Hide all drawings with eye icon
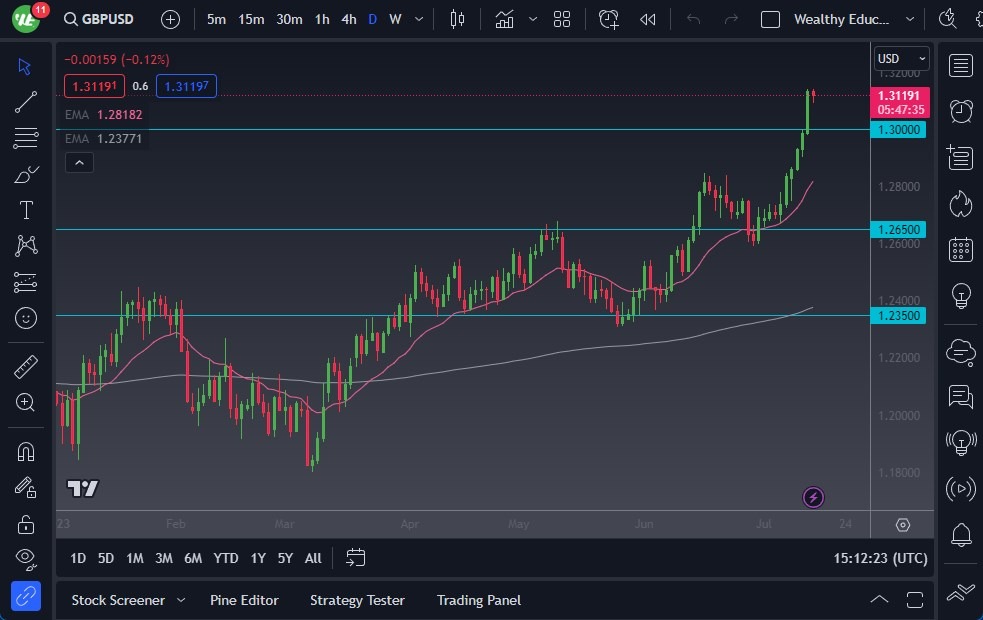Screen dimensions: 983x620 click(x=26, y=558)
